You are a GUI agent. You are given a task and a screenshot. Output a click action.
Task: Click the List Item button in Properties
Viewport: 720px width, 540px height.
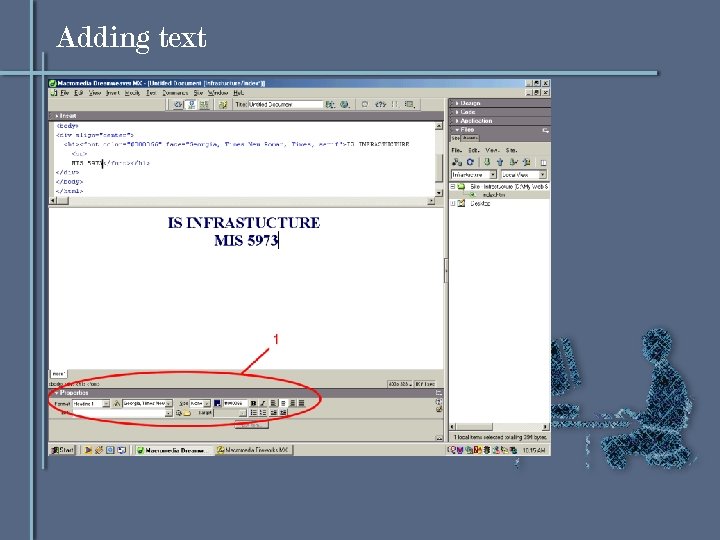(252, 426)
